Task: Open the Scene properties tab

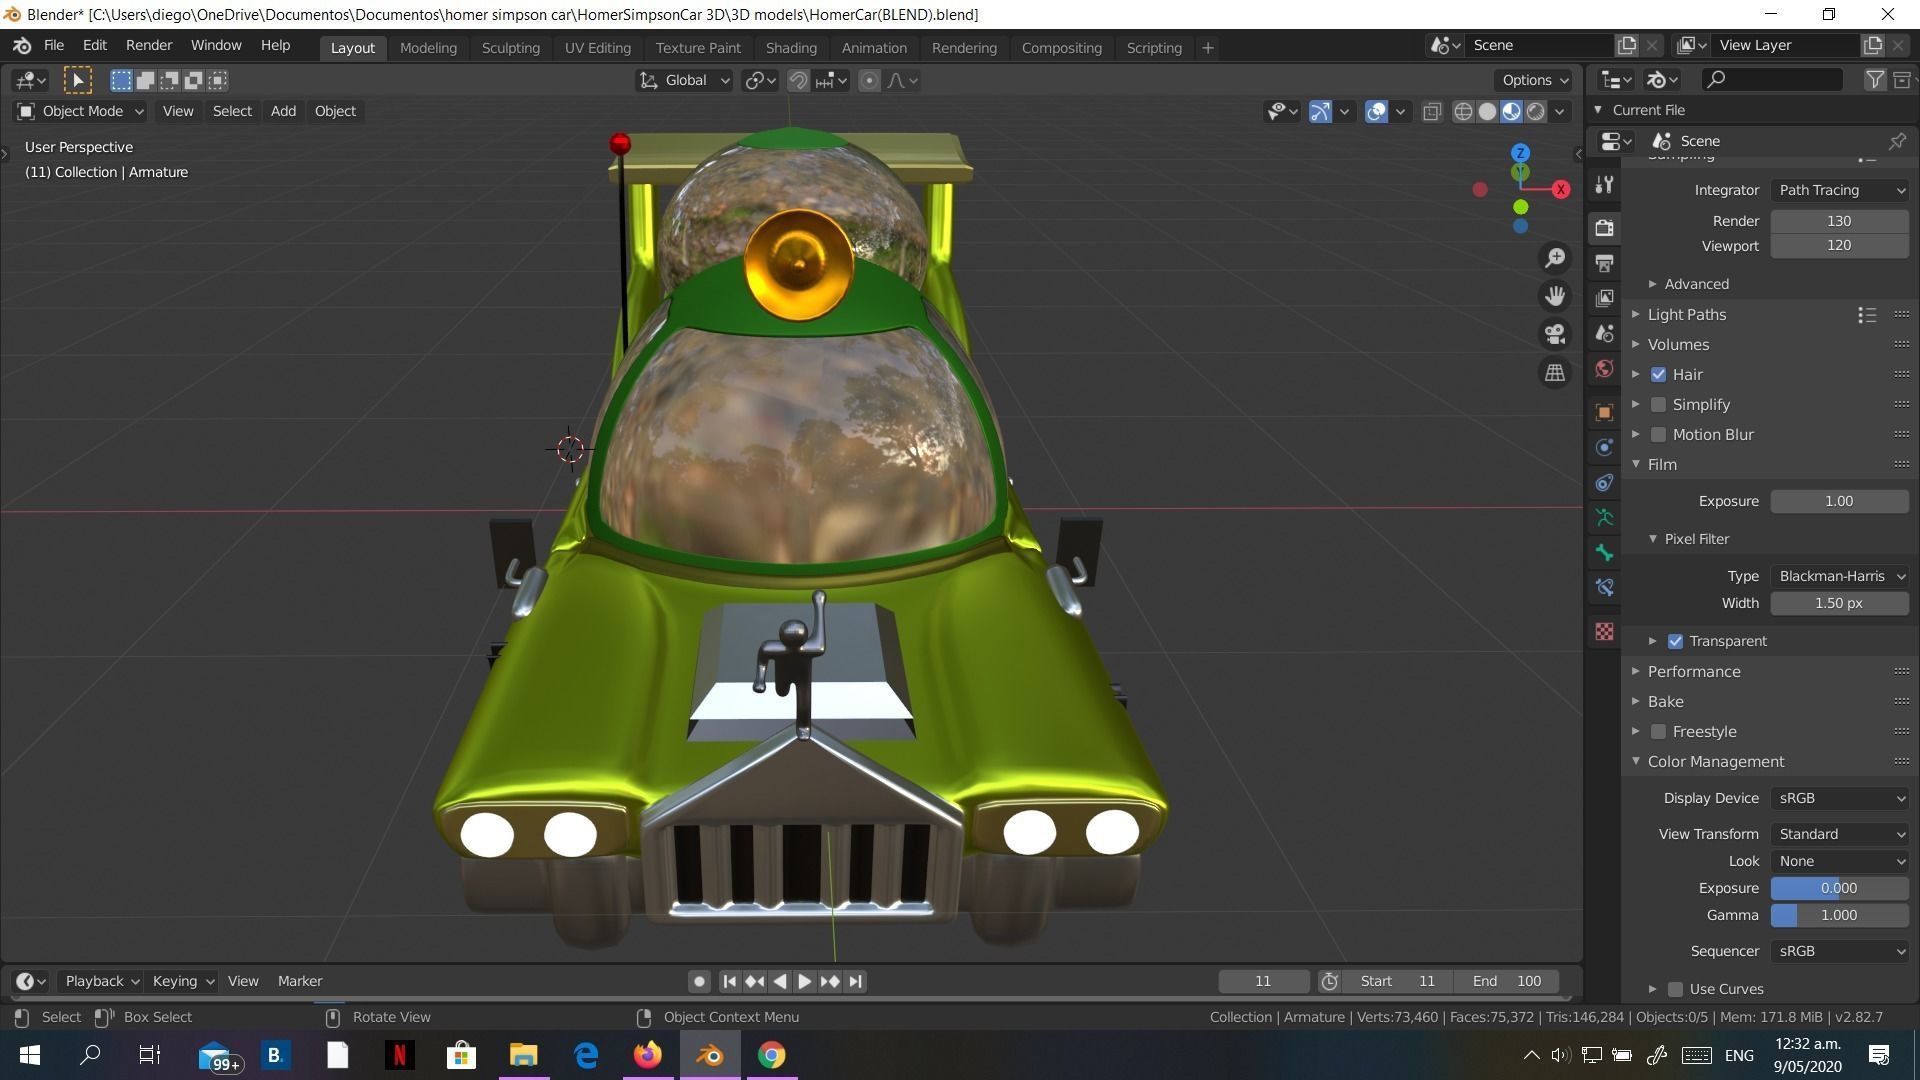Action: [x=1604, y=333]
